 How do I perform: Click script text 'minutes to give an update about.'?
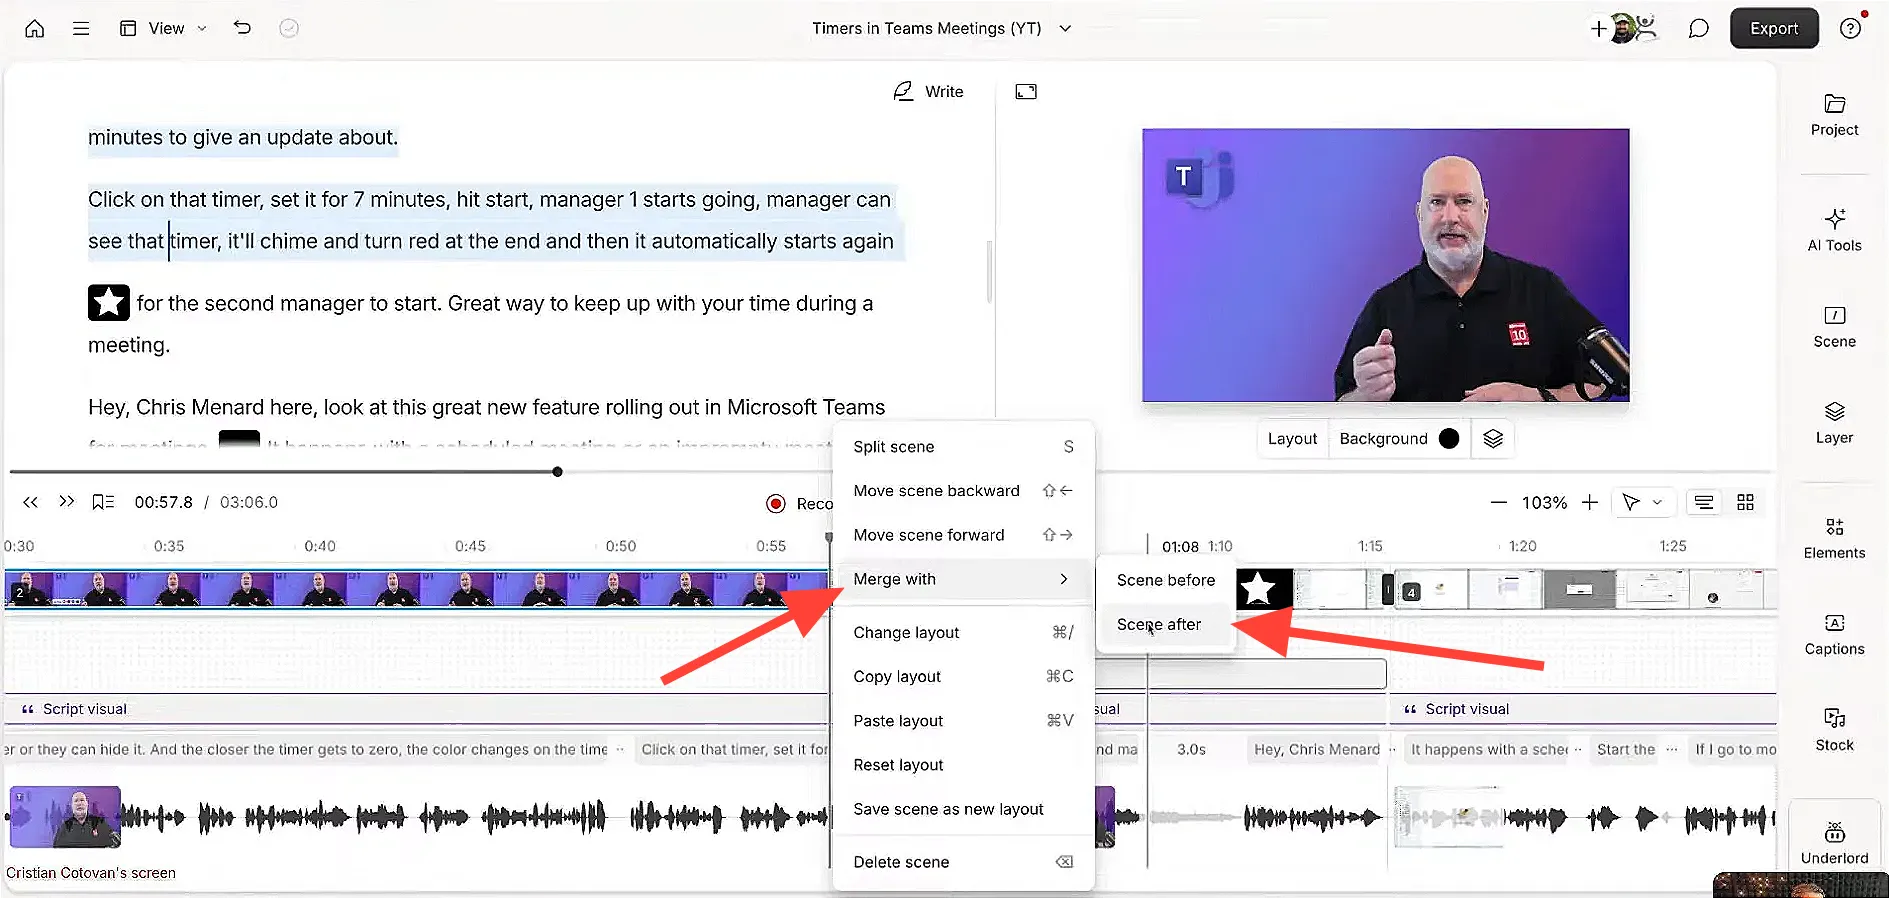tap(243, 137)
